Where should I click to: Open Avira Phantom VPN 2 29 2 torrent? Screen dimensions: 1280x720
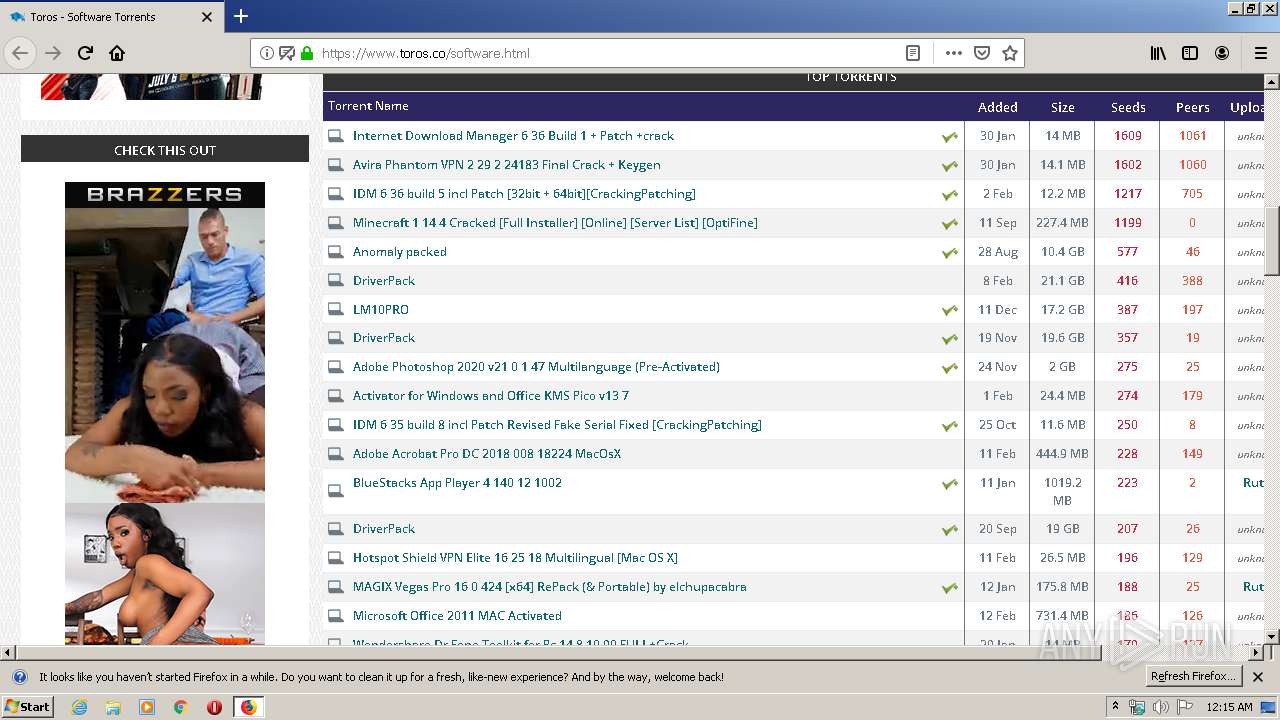click(x=506, y=165)
